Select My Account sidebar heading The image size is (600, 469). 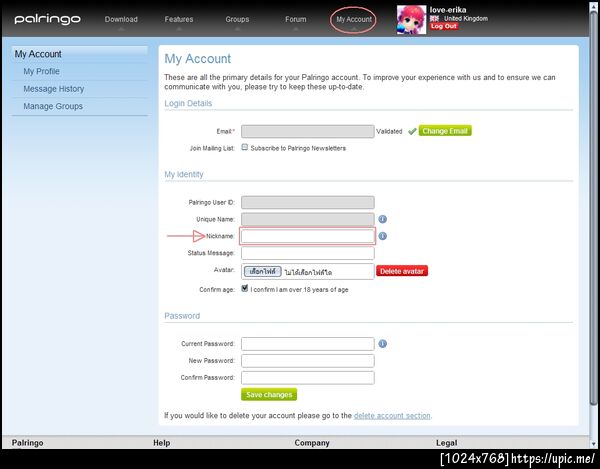(38, 54)
